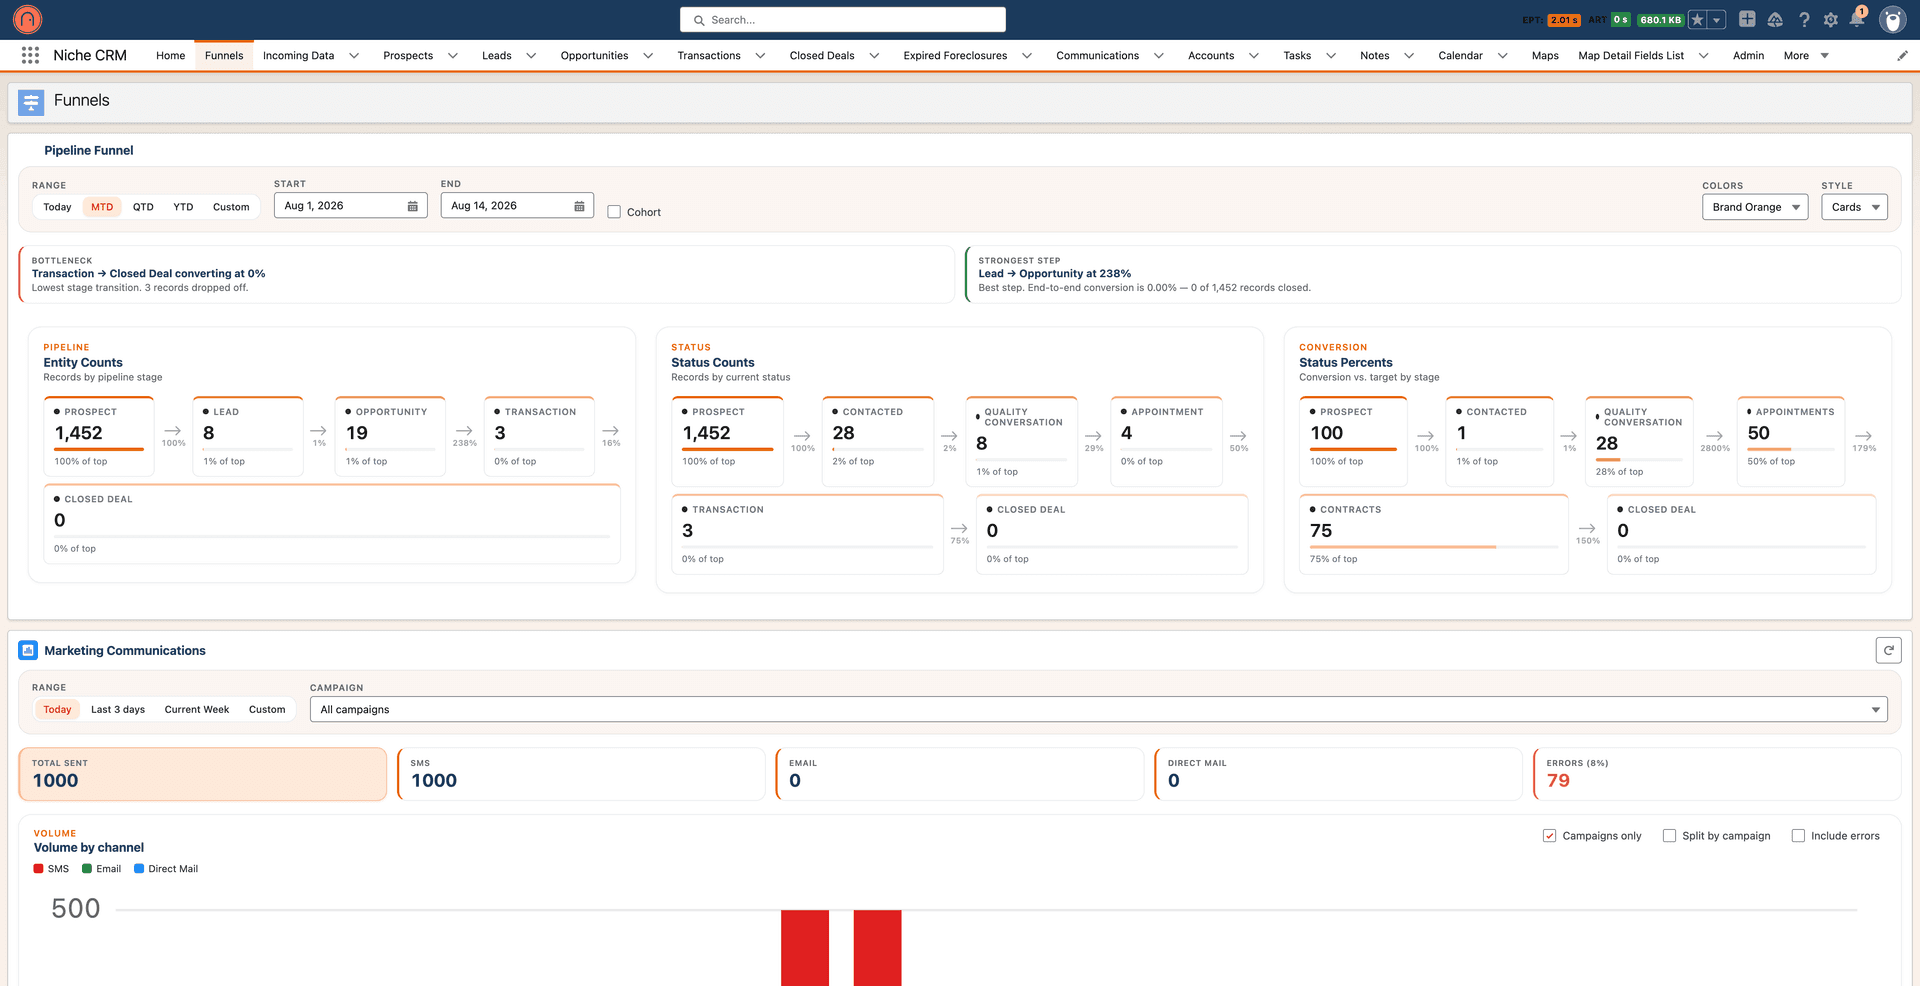Click the Marketing Communications section icon
Screen dimensions: 1920x986
(28, 650)
